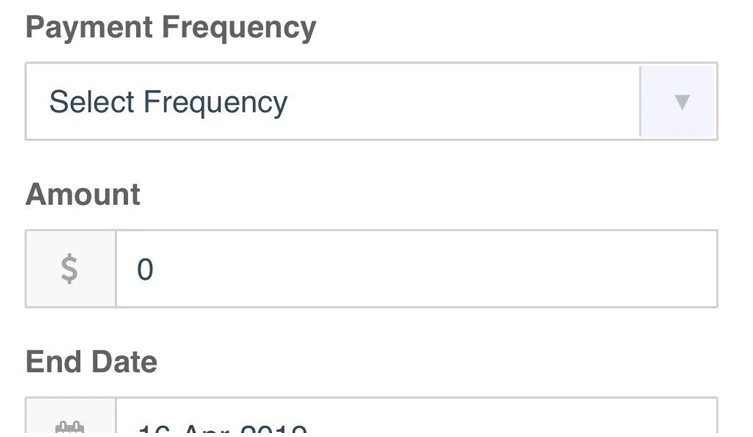Viewport: 753px width, 437px height.
Task: Click the empty area of Amount field
Action: [x=450, y=269]
